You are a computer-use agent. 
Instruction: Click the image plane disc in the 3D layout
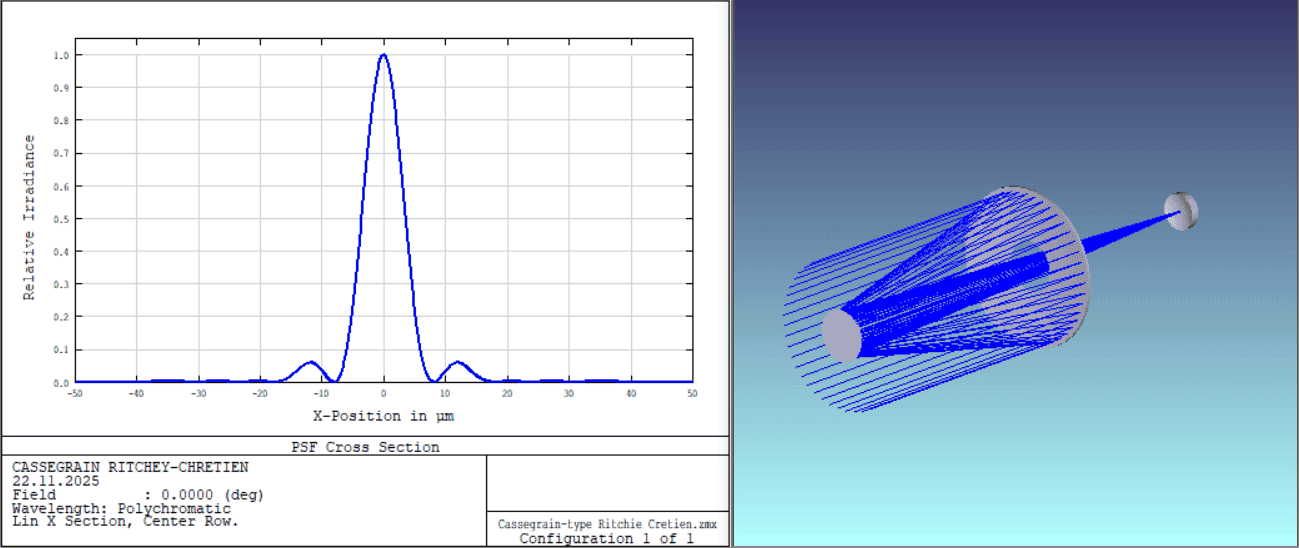point(1181,211)
